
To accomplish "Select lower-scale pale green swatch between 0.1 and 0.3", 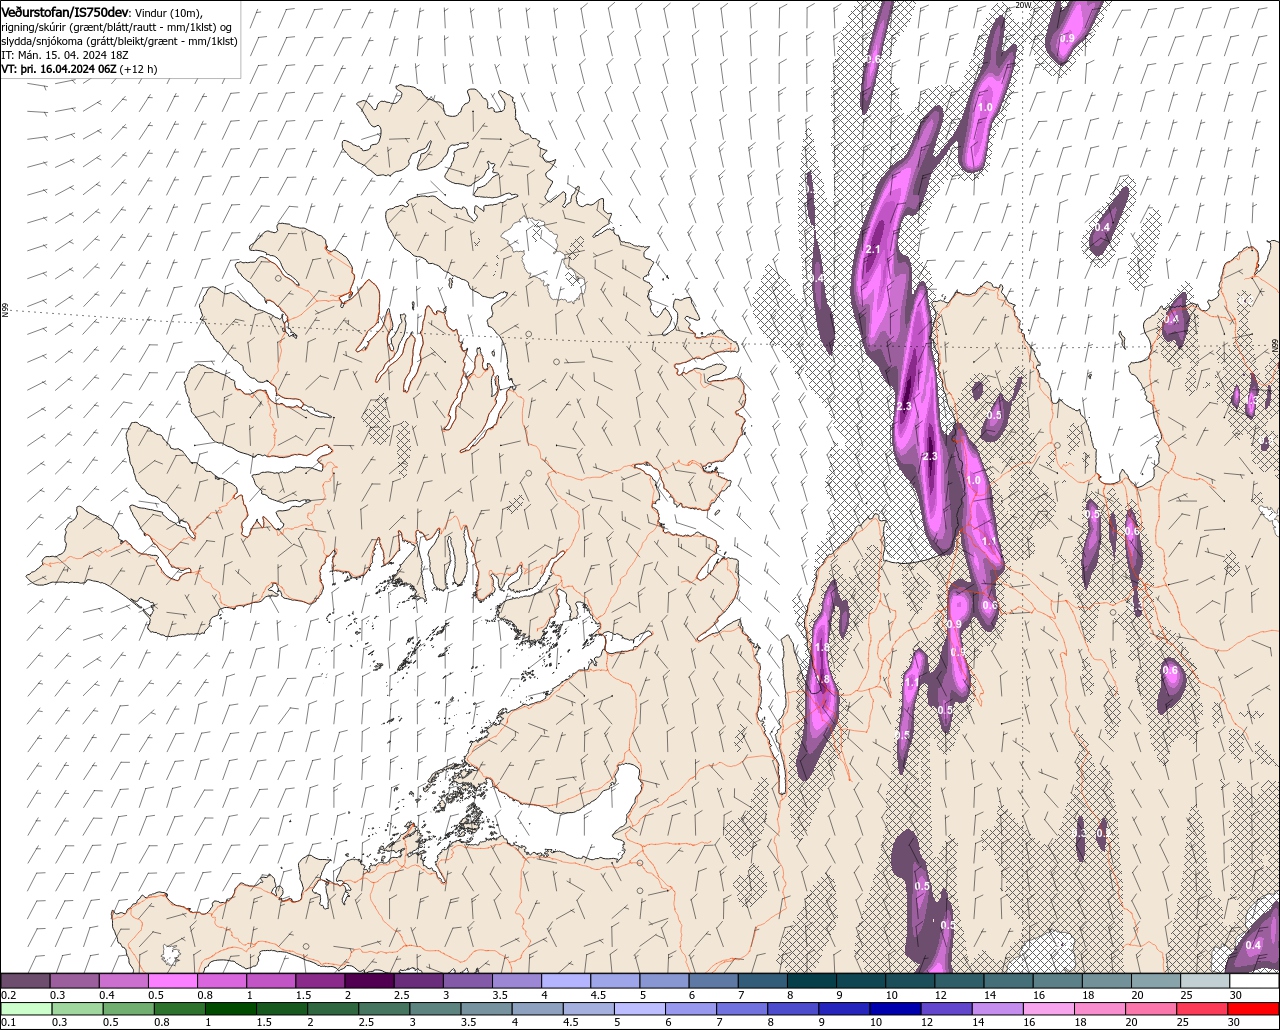I will (27, 1008).
